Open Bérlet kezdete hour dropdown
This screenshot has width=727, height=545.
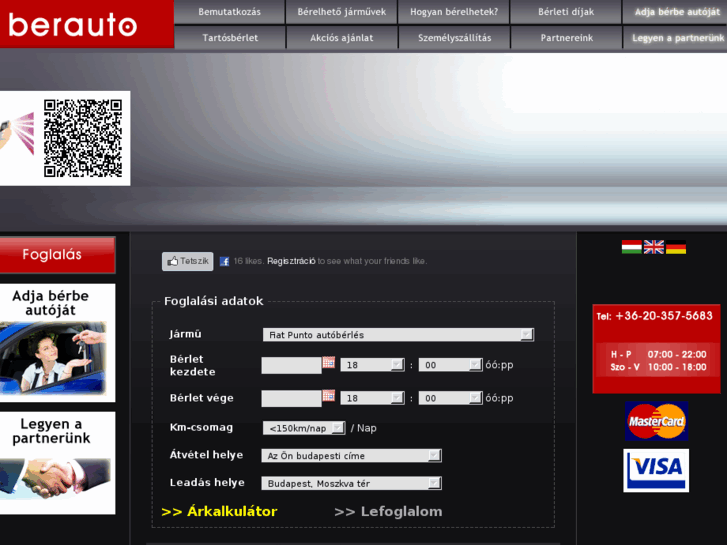[x=372, y=365]
